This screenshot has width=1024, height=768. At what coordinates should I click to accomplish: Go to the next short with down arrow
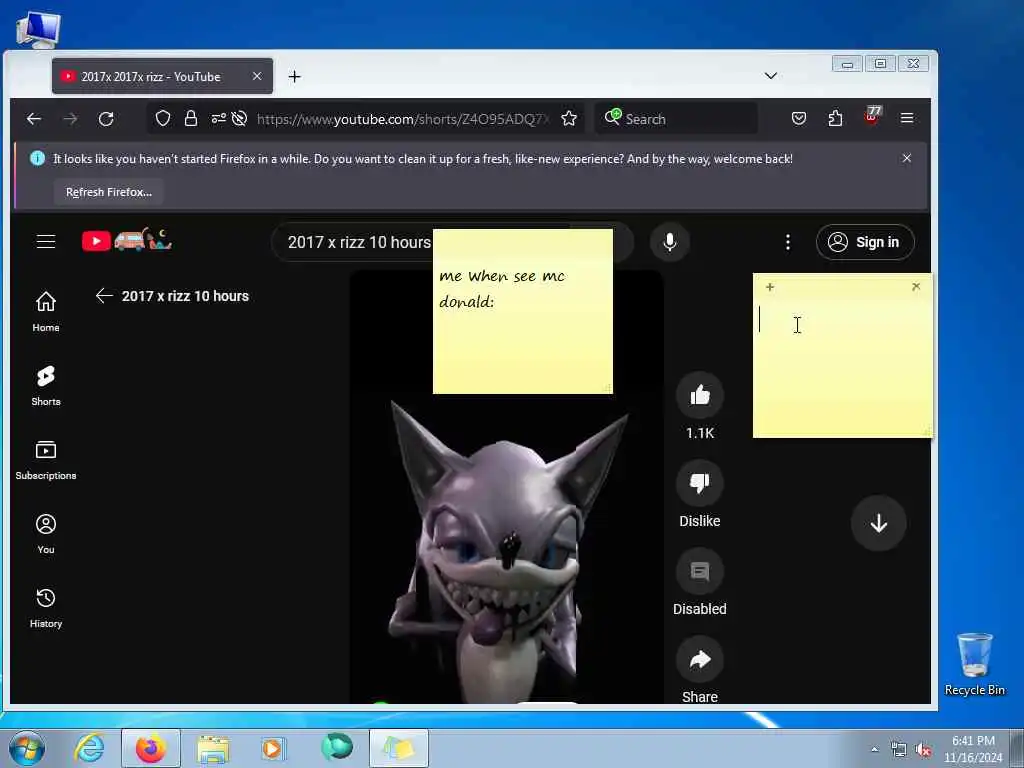coord(878,523)
